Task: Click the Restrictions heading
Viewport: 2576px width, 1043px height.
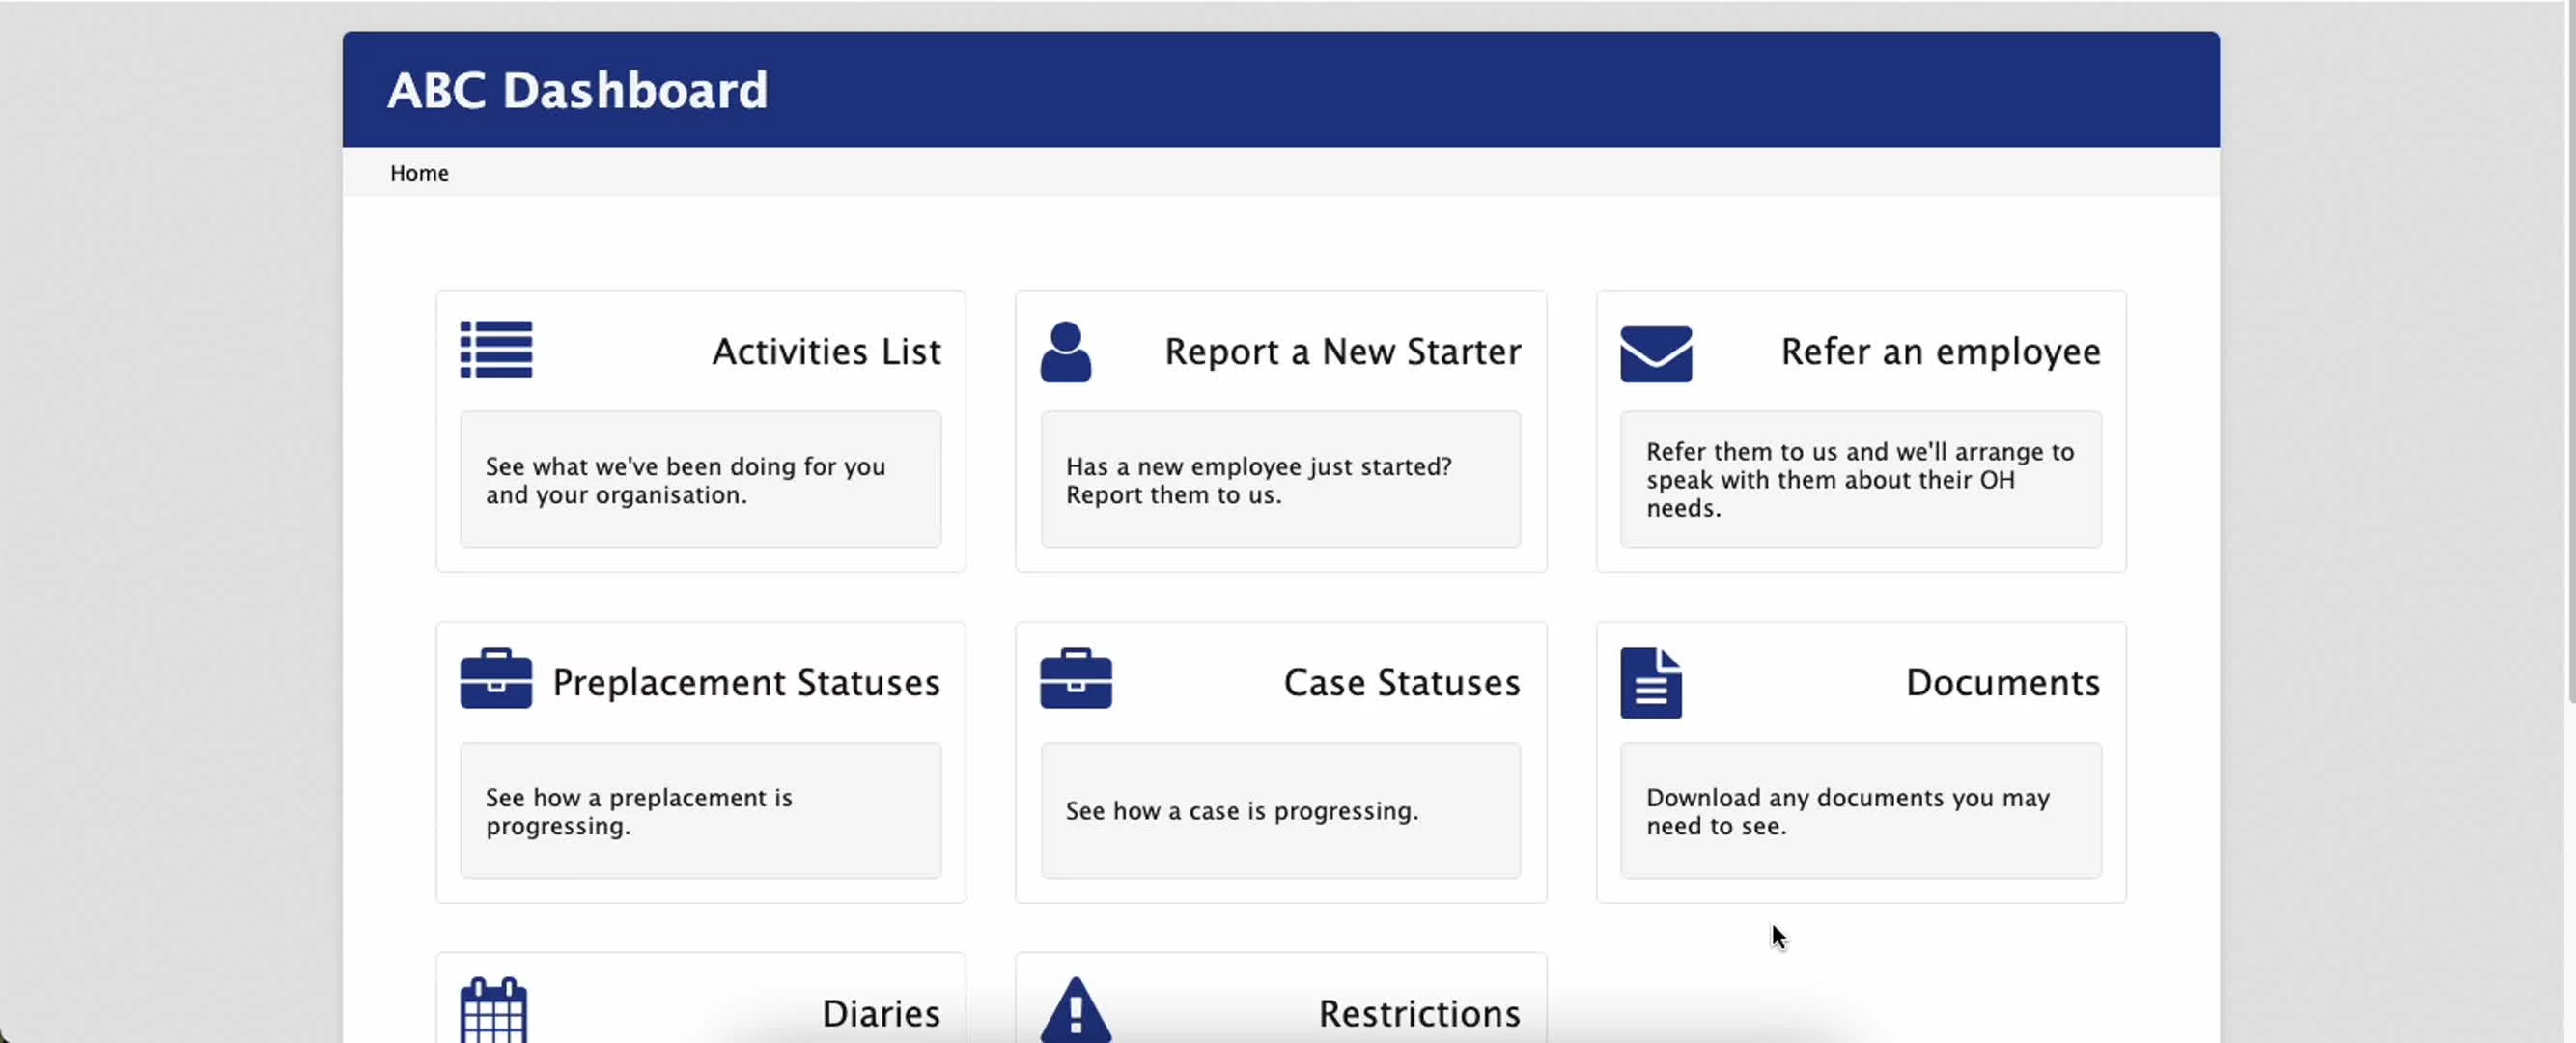Action: (x=1419, y=1014)
